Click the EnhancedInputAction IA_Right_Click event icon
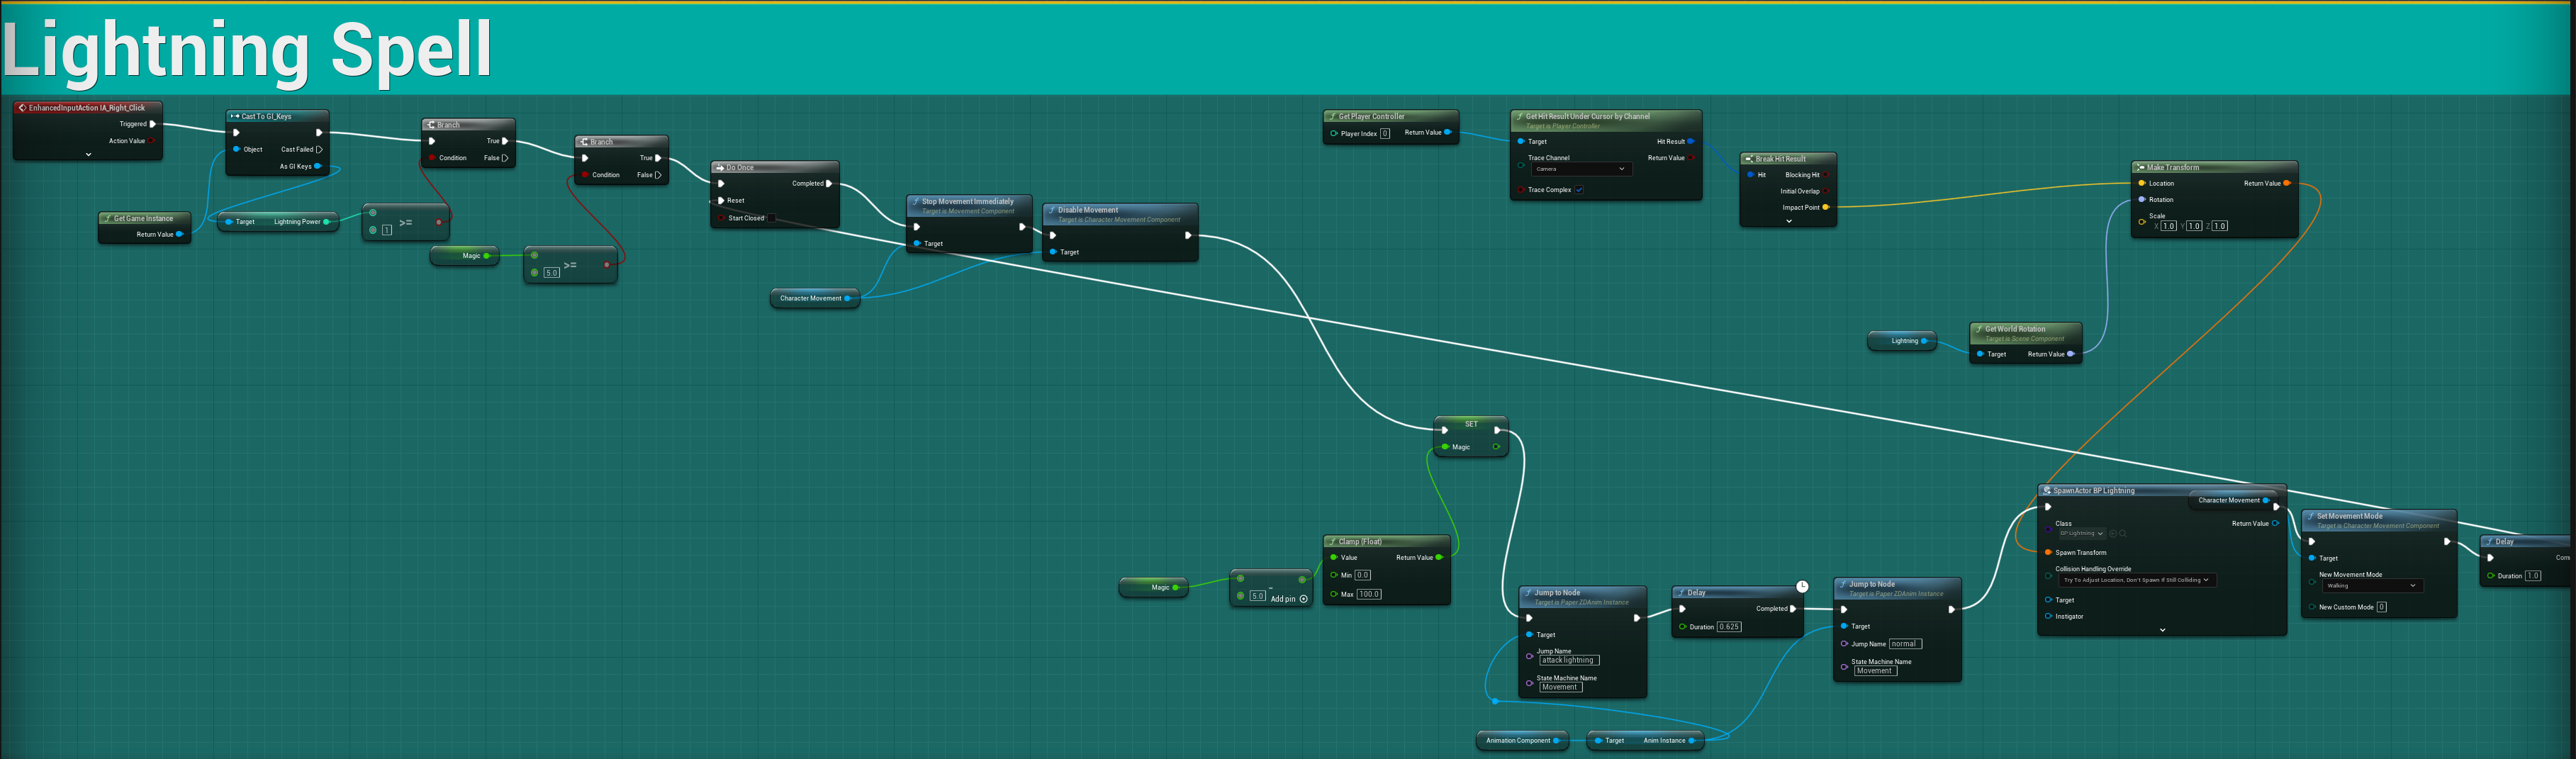 point(22,108)
